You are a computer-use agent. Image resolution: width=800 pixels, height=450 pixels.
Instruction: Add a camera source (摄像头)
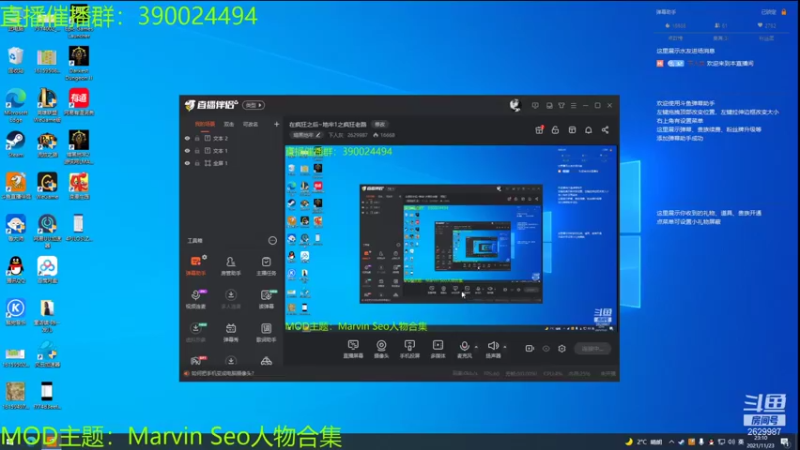click(381, 349)
